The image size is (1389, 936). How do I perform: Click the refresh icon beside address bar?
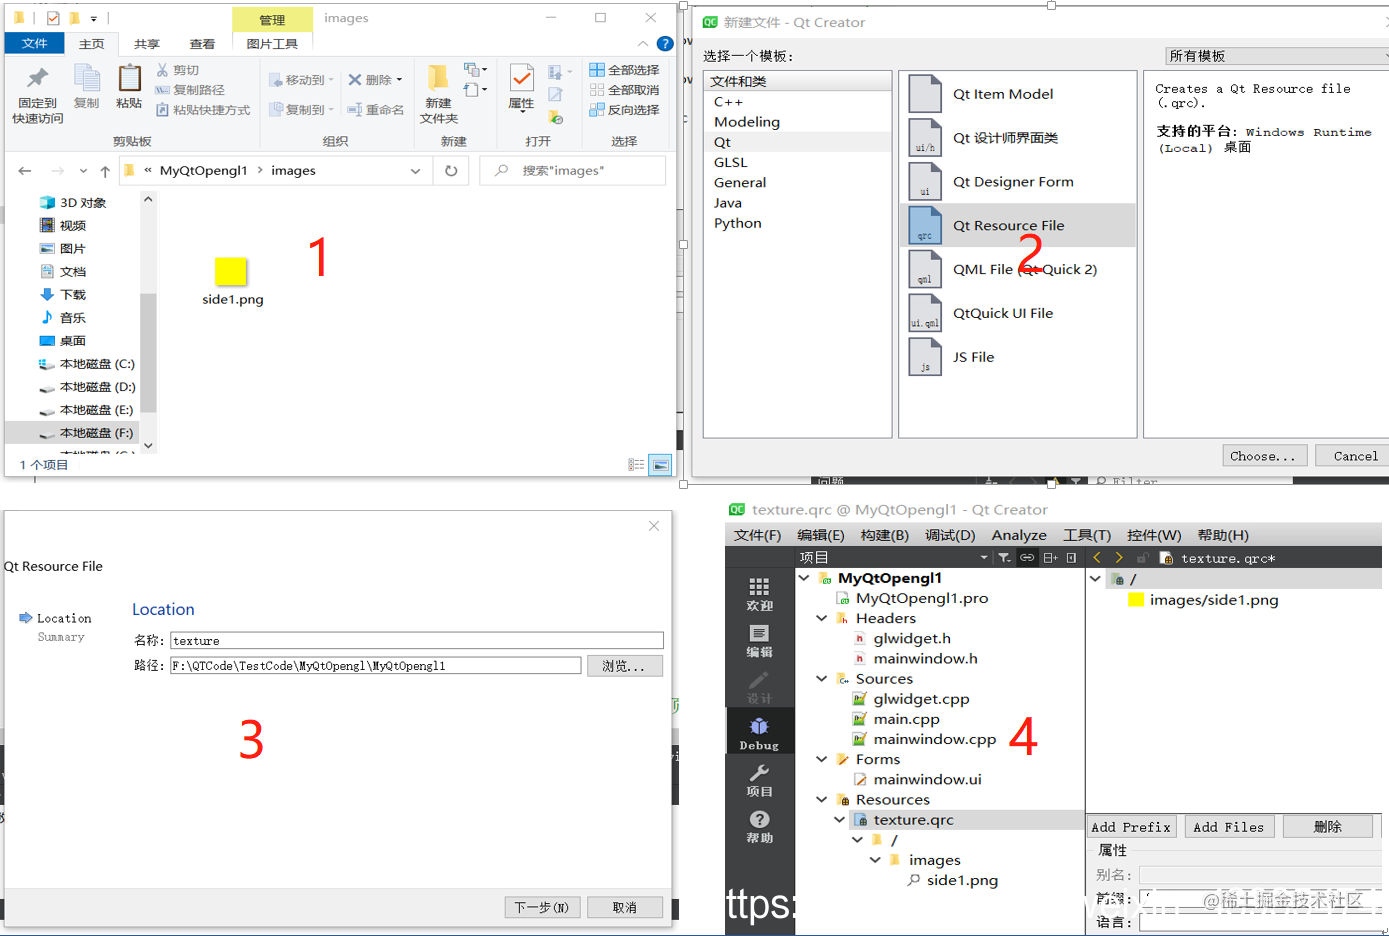(451, 171)
